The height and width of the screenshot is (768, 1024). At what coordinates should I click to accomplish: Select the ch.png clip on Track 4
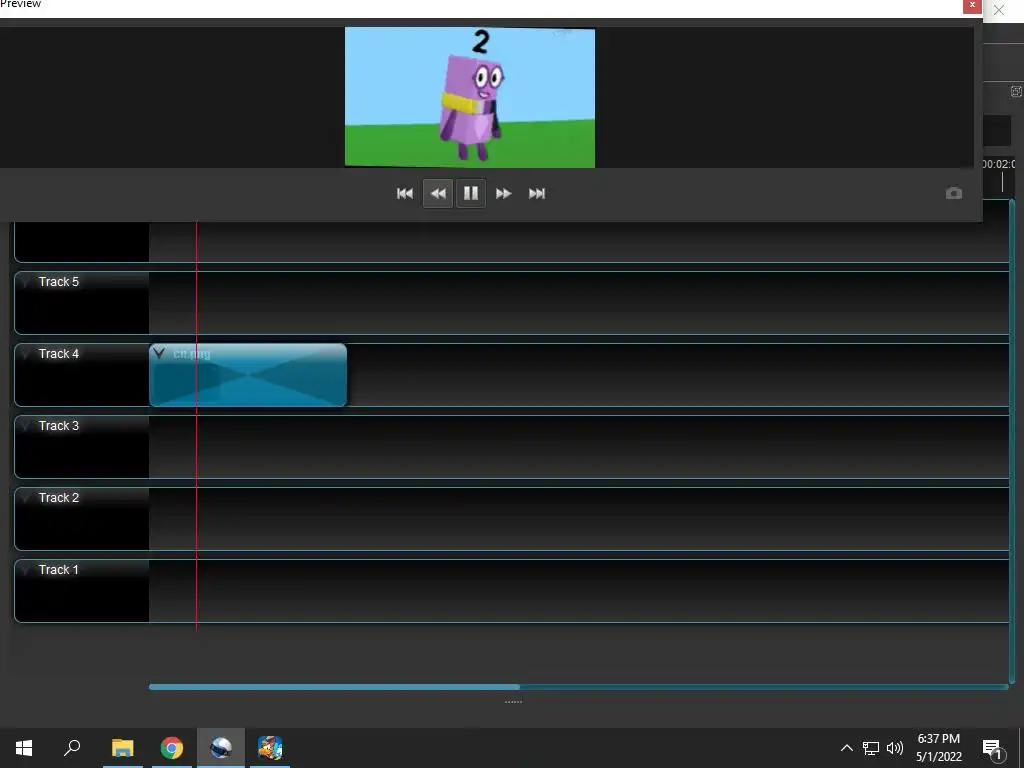(x=248, y=375)
